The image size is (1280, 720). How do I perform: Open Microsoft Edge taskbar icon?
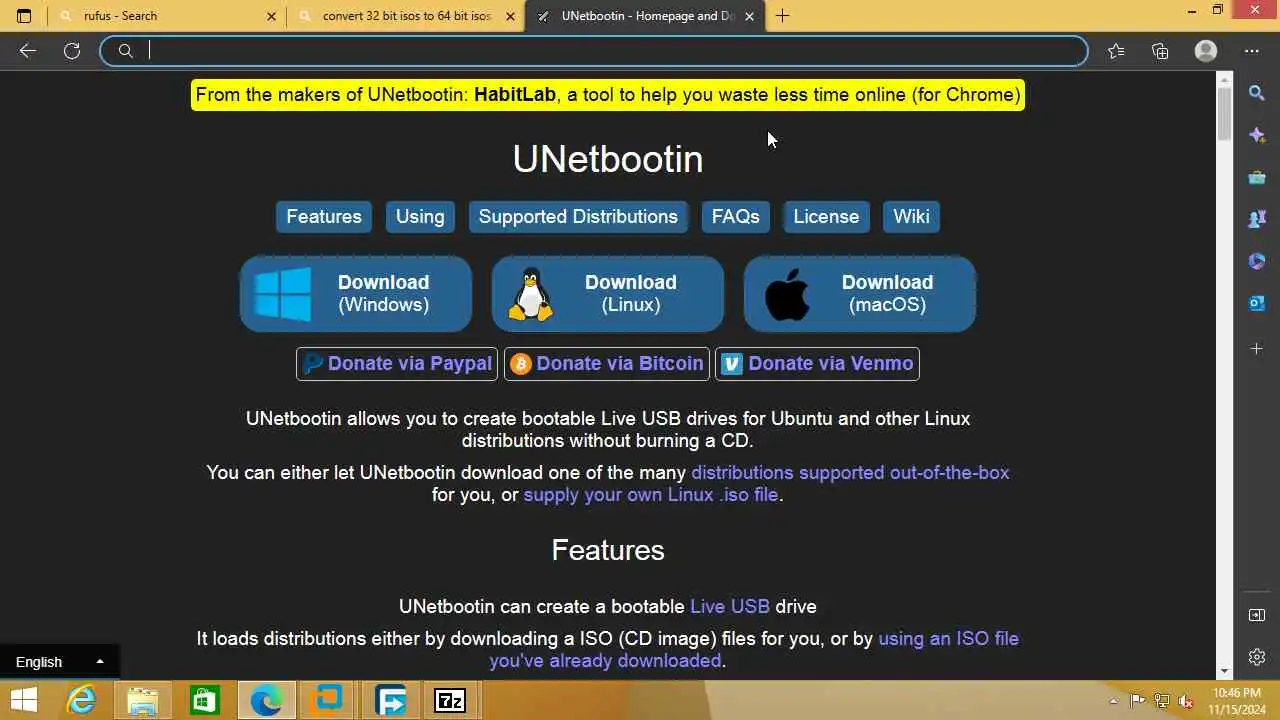[267, 700]
